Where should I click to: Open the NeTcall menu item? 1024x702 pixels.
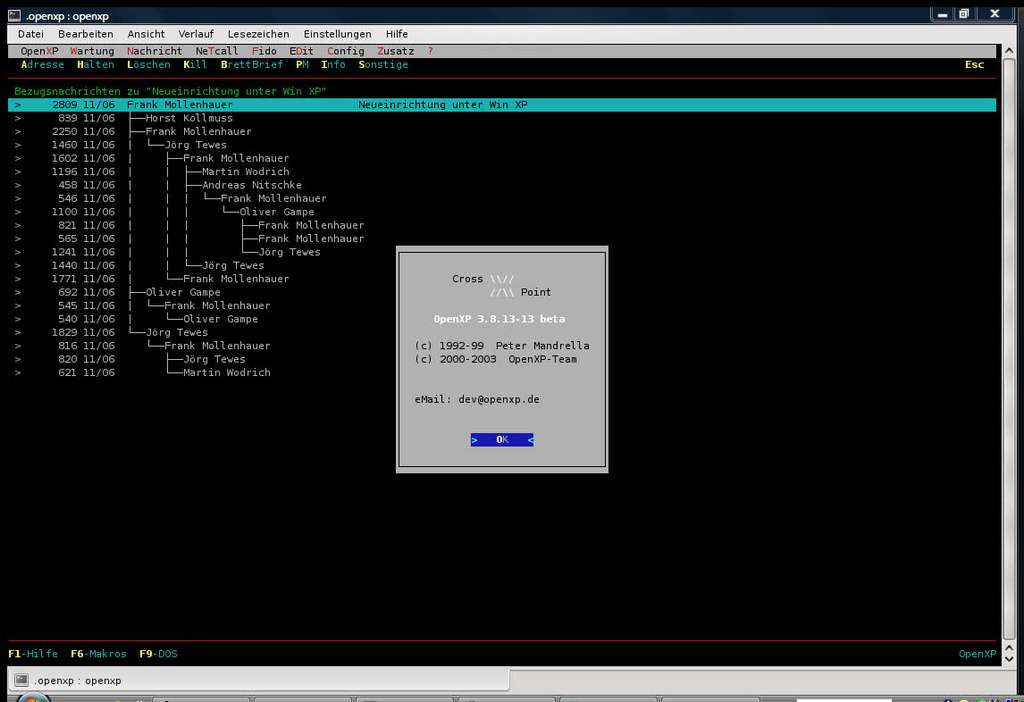(x=217, y=51)
